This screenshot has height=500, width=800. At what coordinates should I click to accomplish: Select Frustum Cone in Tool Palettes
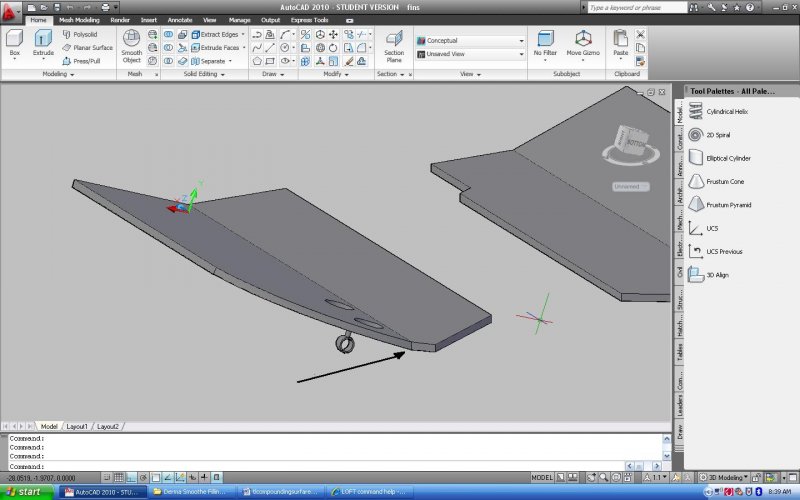point(724,181)
